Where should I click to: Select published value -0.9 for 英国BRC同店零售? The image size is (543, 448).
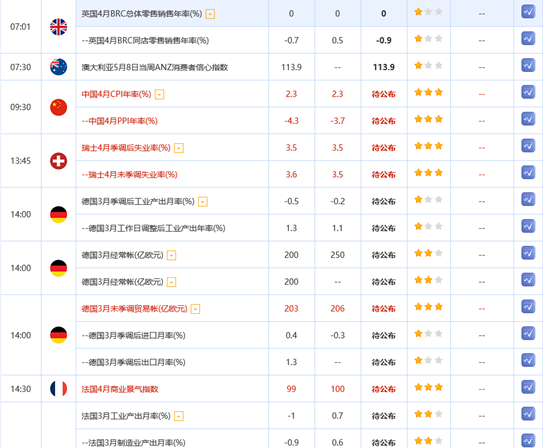coord(384,41)
